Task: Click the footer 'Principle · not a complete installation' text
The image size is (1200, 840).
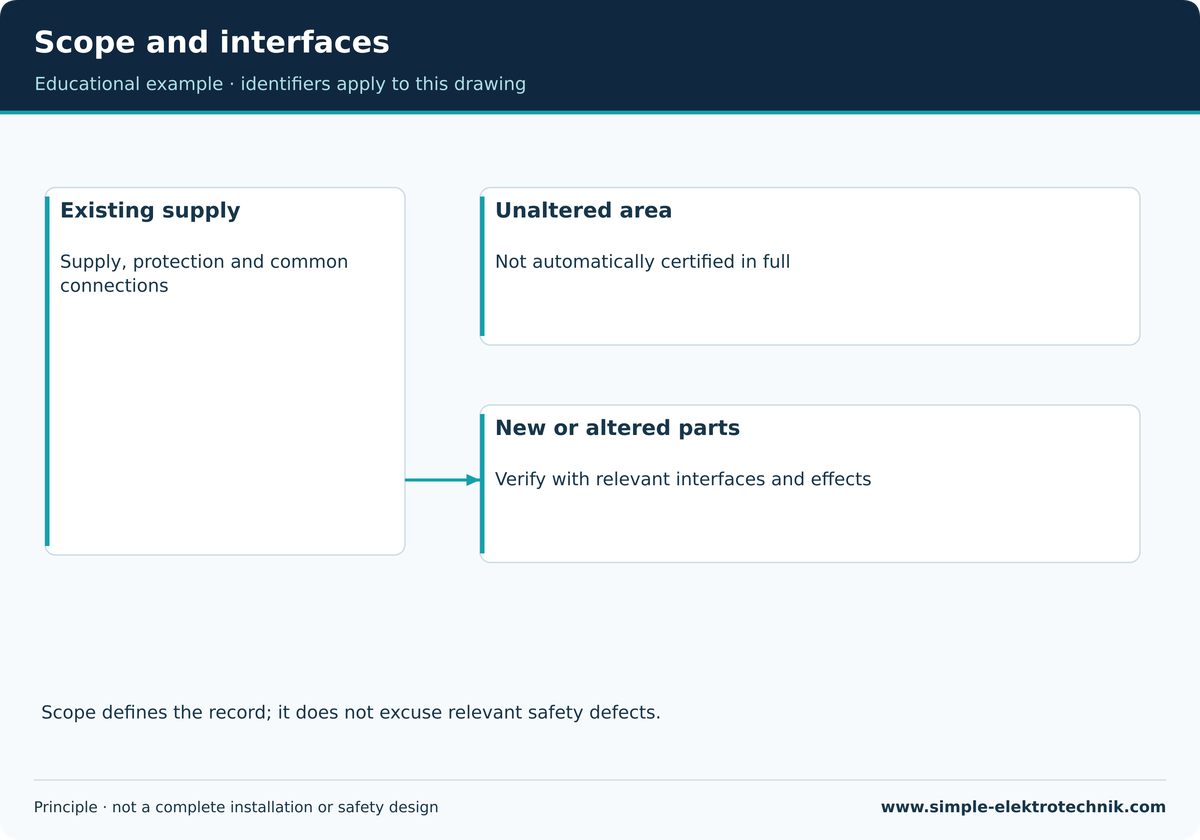Action: 236,807
